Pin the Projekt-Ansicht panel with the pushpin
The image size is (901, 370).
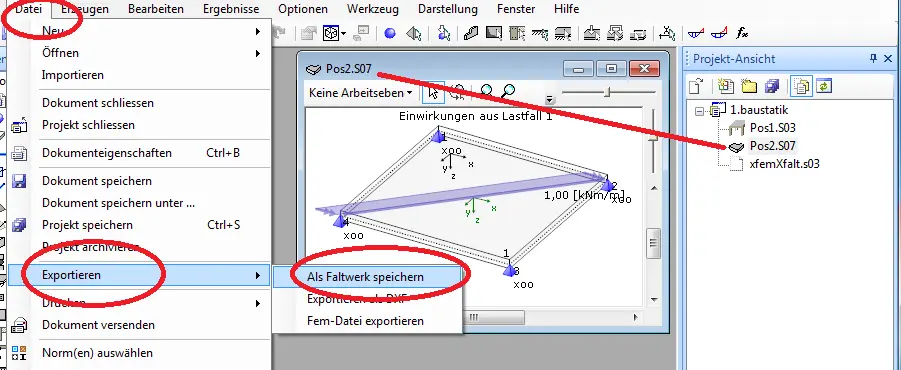click(873, 58)
